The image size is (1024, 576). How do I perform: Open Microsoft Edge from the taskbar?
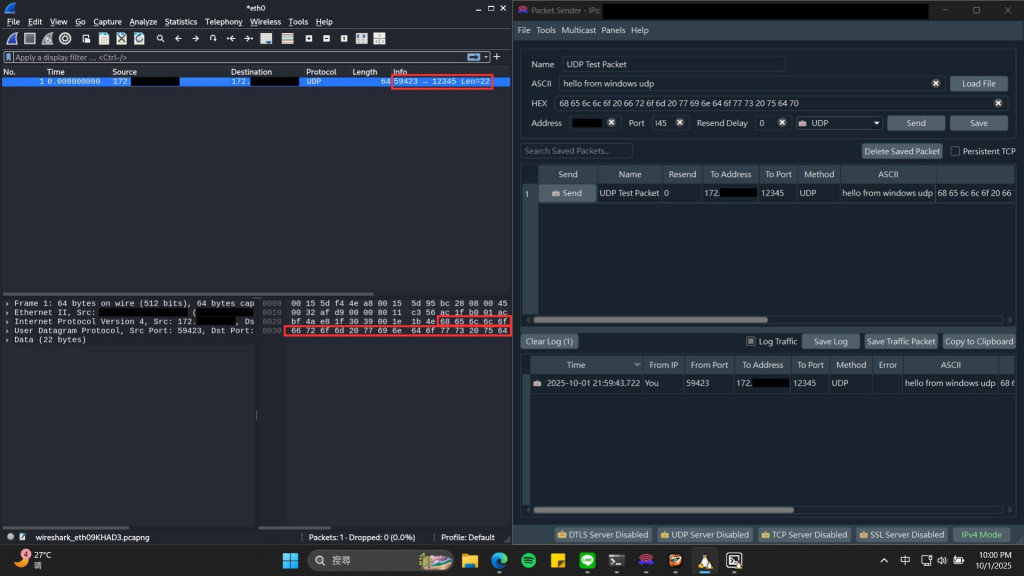coord(500,560)
